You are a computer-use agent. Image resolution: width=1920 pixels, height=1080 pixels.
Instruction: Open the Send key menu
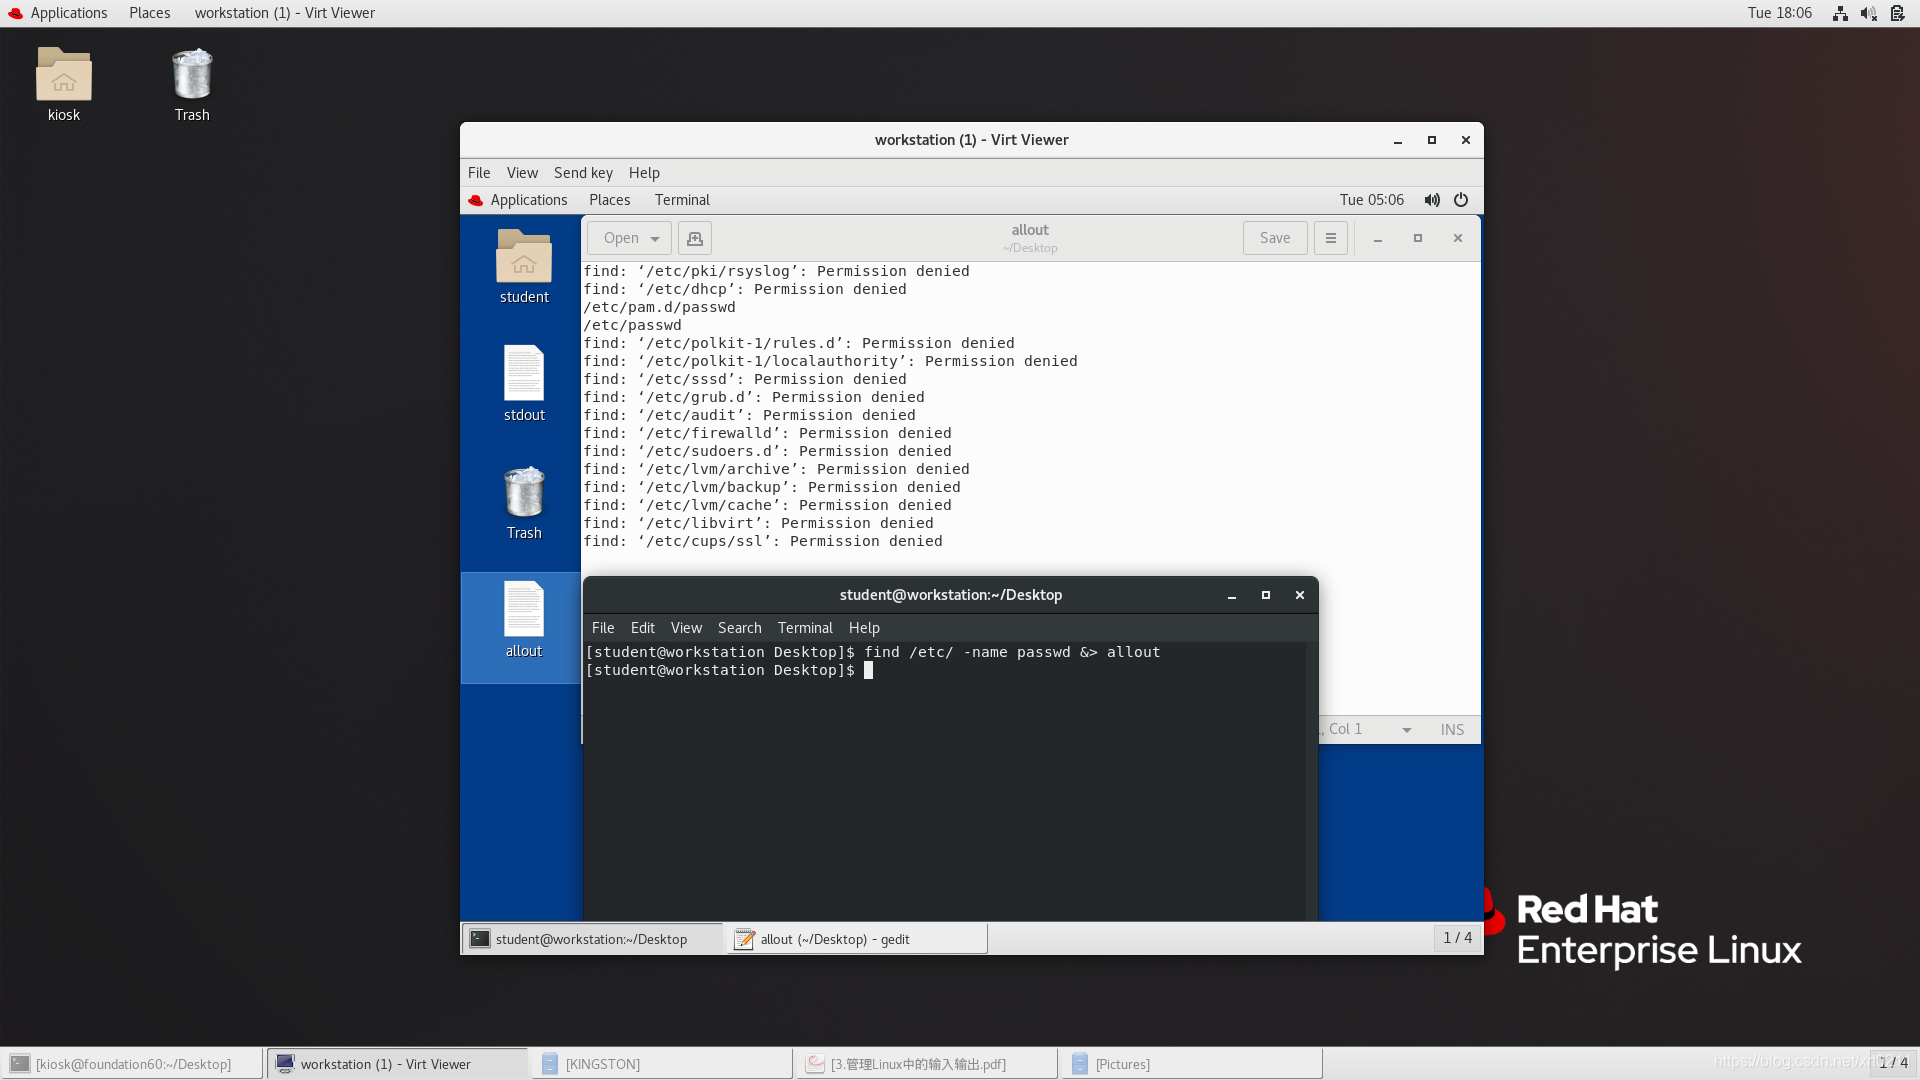(x=583, y=173)
